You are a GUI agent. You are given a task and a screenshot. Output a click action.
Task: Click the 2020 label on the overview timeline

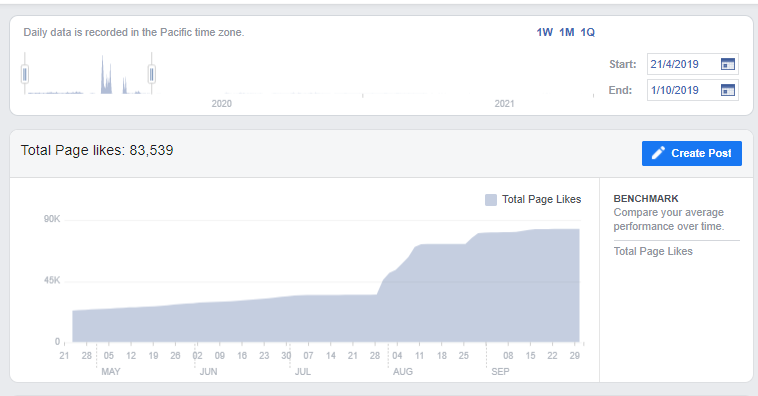[x=221, y=103]
